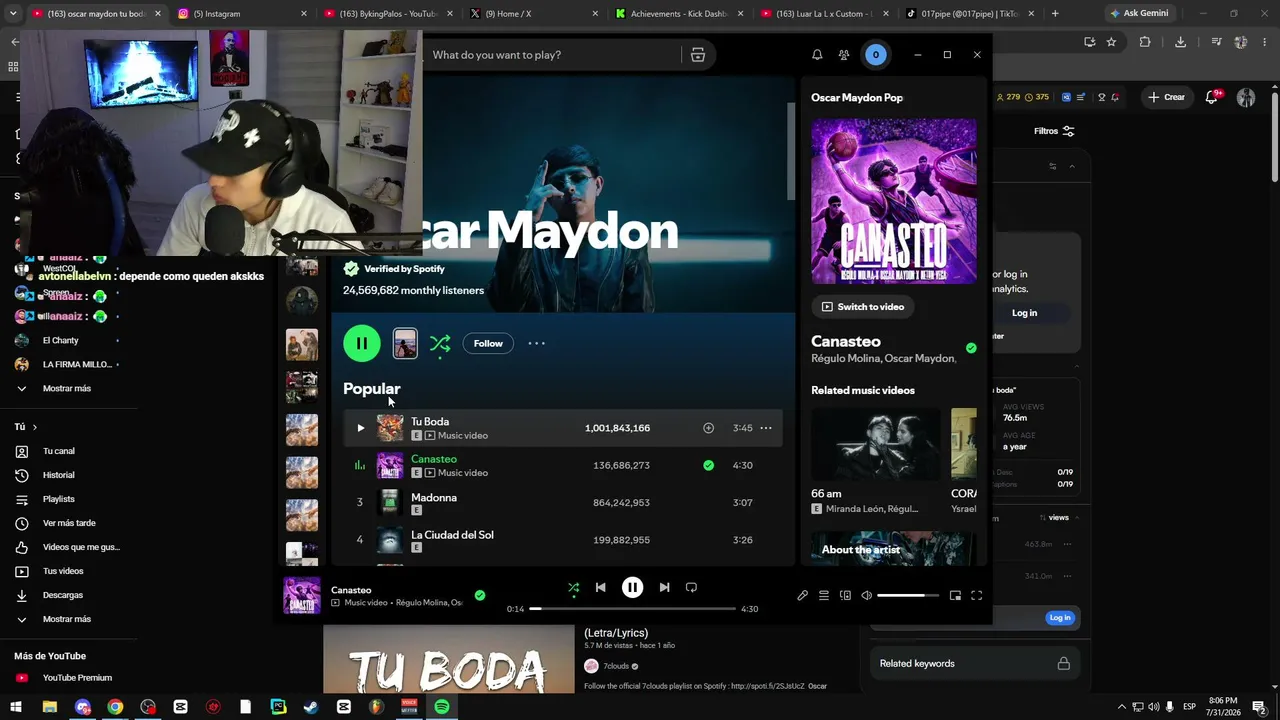Screen dimensions: 1280x720
Task: Toggle the saved checkmark in the bottom player bar
Action: [480, 595]
